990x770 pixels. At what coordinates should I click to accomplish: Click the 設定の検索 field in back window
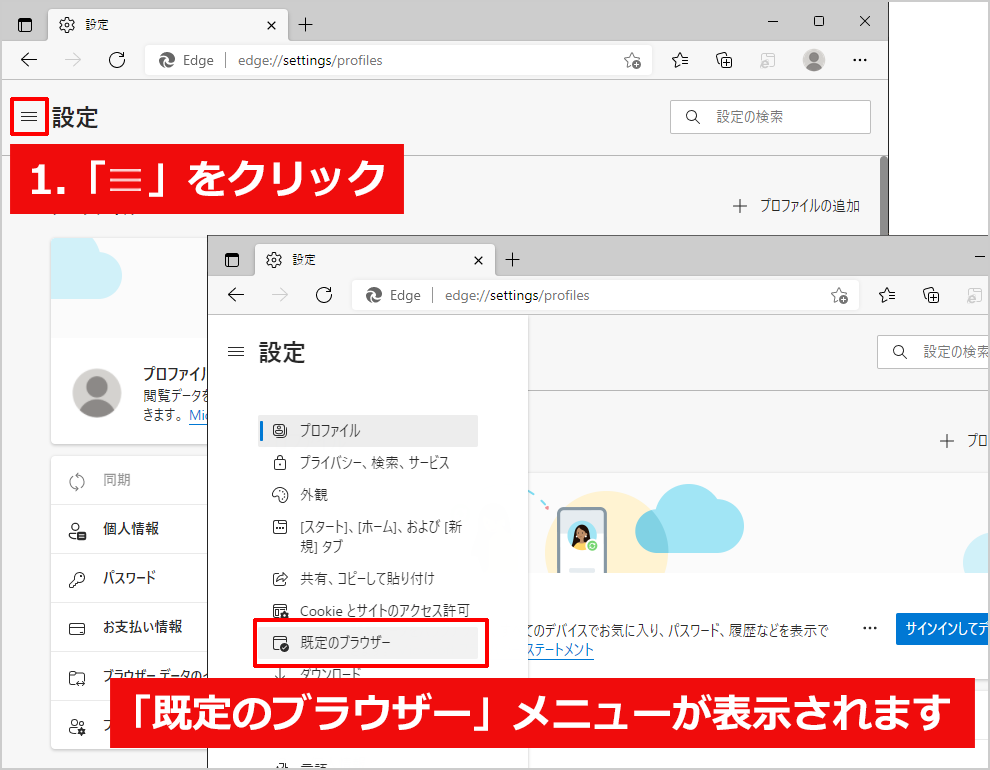(770, 117)
